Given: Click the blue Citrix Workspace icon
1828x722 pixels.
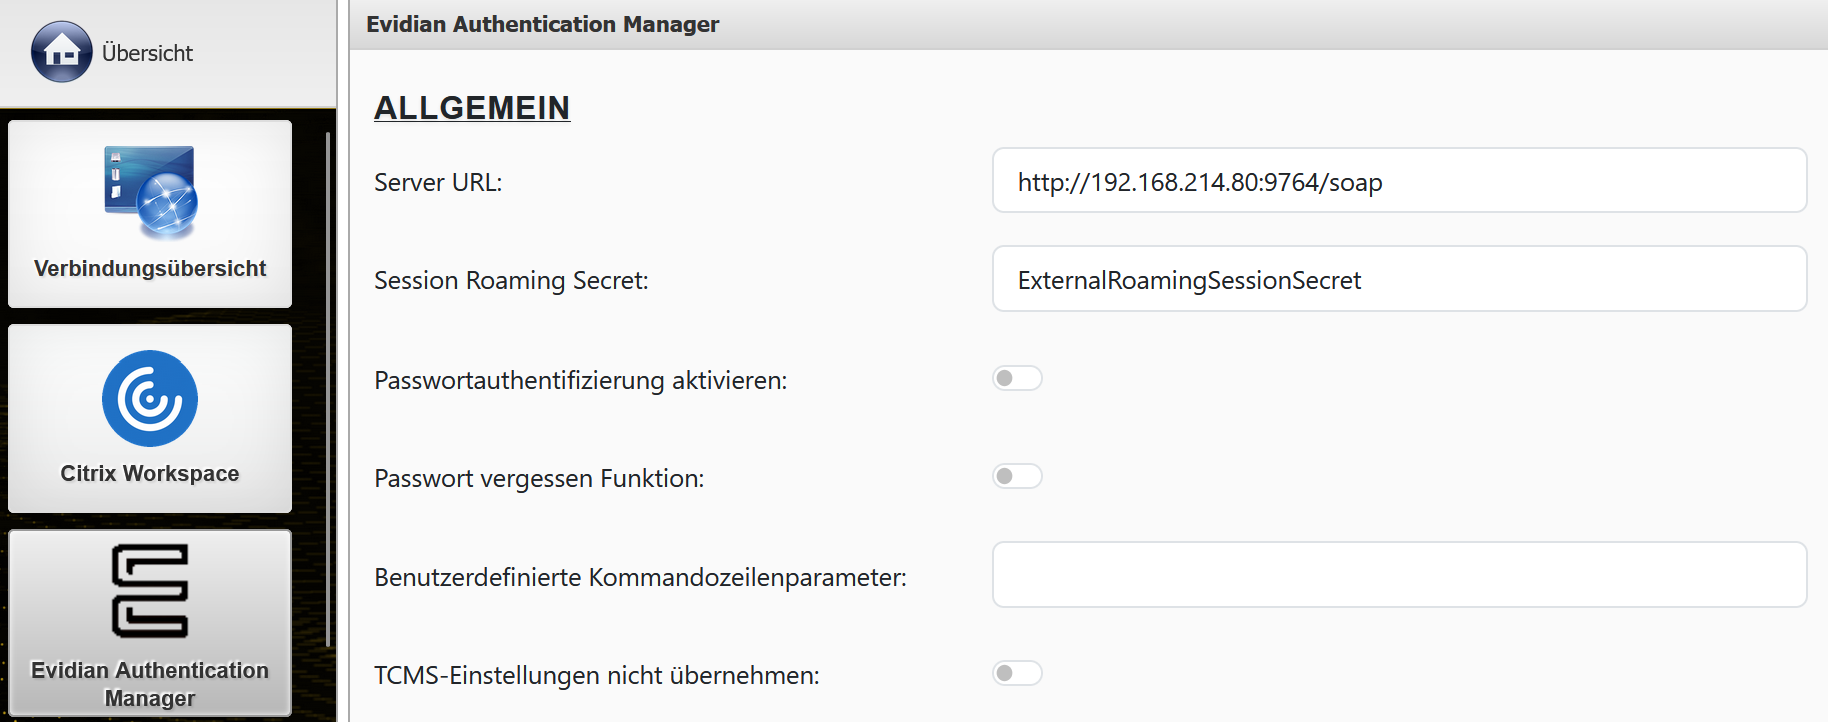Looking at the screenshot, I should (150, 398).
